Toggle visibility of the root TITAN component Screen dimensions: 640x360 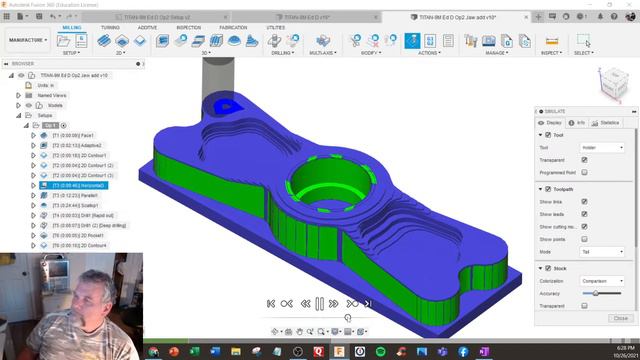pyautogui.click(x=21, y=76)
